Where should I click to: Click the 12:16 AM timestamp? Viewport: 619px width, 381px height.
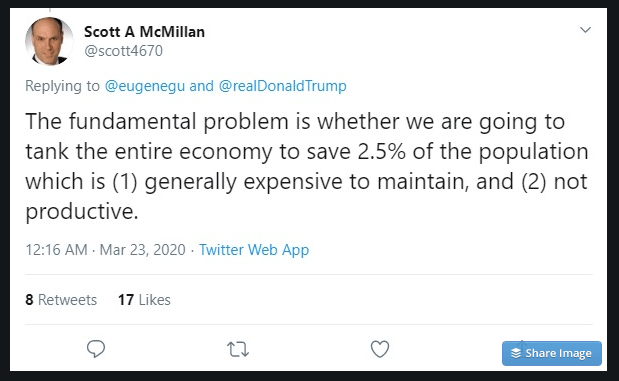click(x=56, y=250)
